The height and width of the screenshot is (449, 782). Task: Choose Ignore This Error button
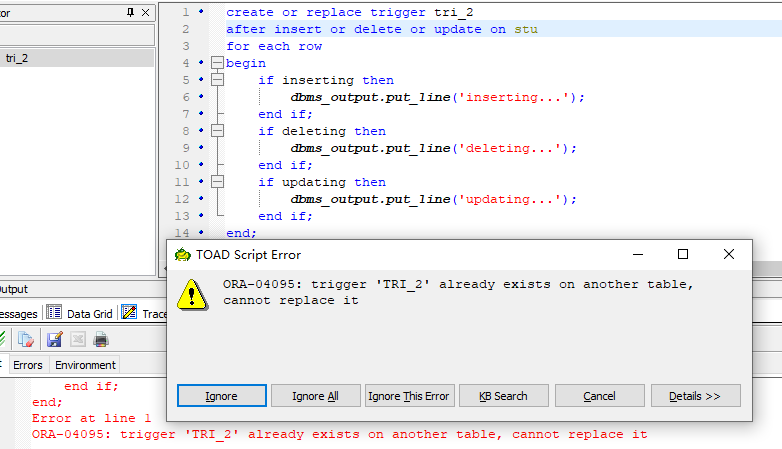click(409, 396)
